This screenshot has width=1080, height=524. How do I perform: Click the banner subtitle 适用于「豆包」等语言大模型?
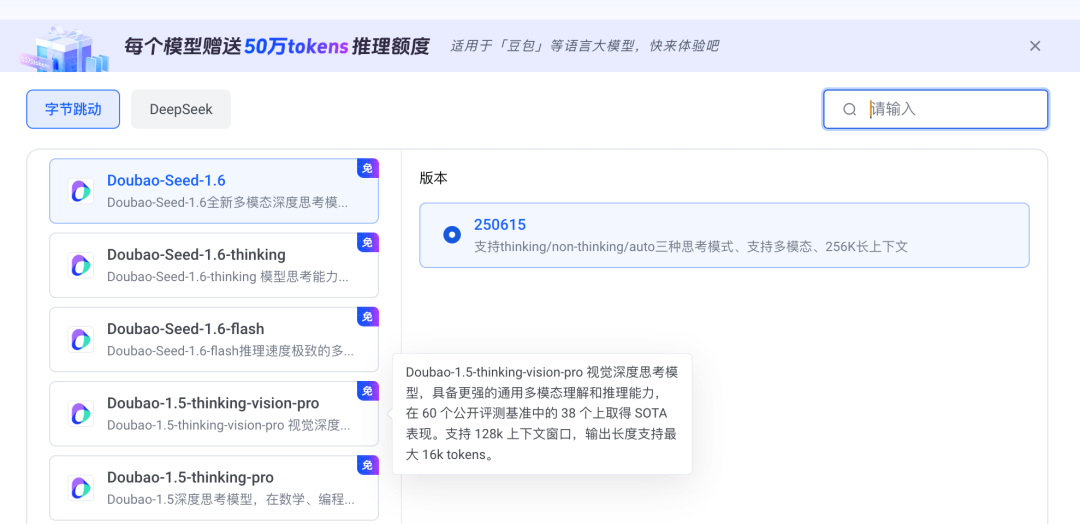coord(585,46)
